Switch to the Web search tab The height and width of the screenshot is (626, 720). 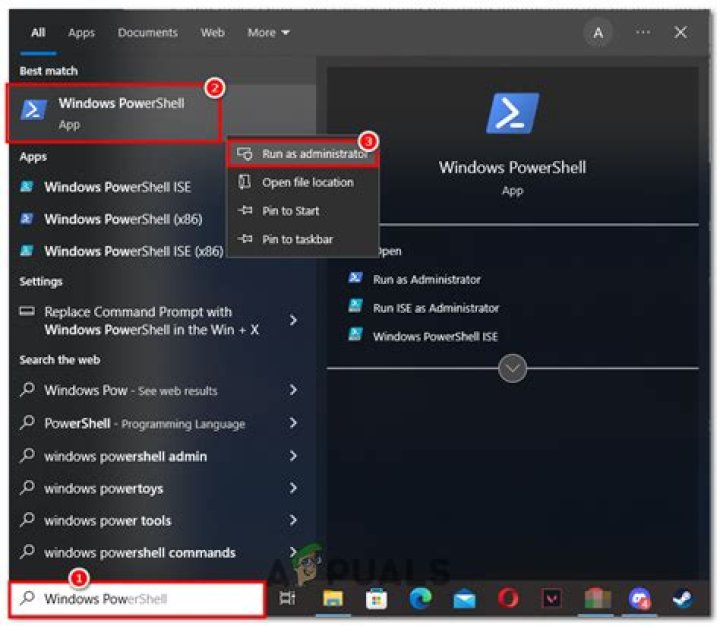213,33
